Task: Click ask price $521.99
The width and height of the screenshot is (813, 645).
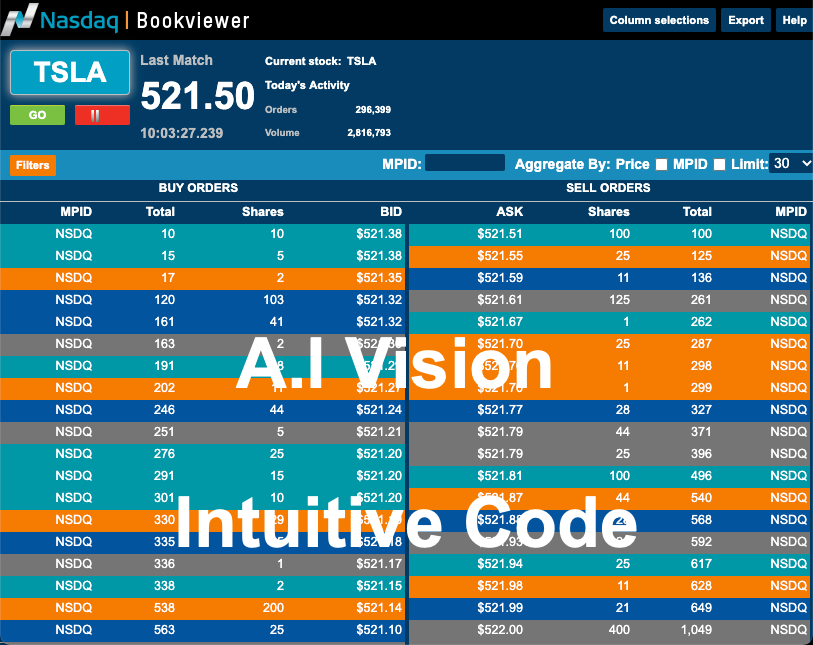Action: coord(500,608)
